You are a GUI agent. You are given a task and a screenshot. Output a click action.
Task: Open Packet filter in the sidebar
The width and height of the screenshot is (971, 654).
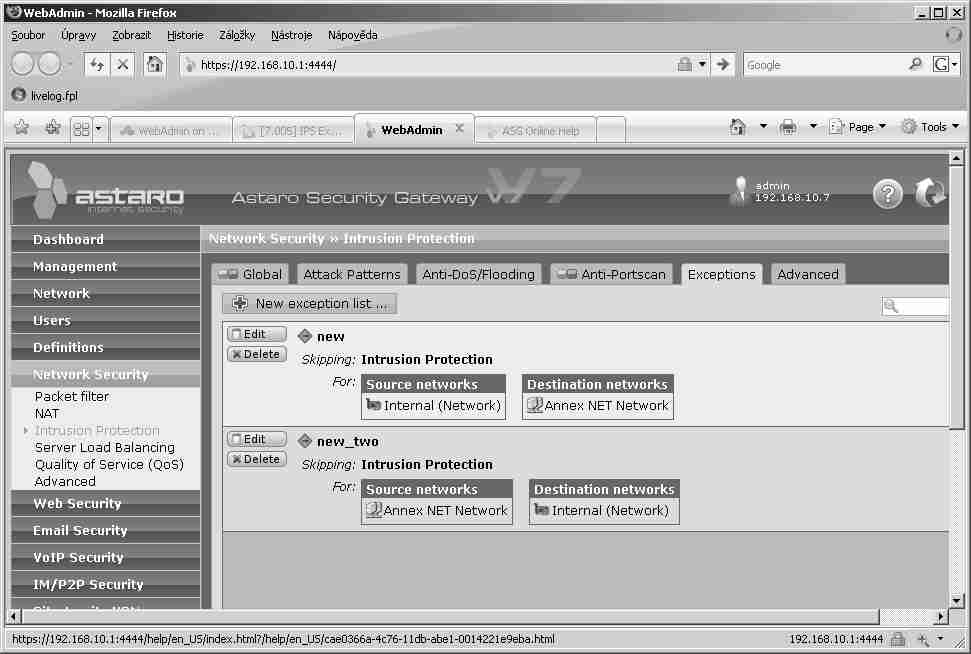pos(72,396)
